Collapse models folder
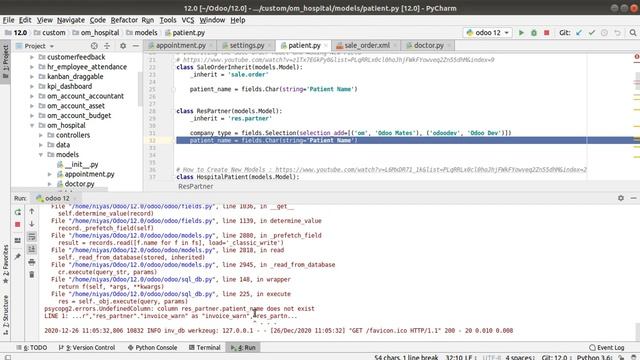 click(x=41, y=155)
